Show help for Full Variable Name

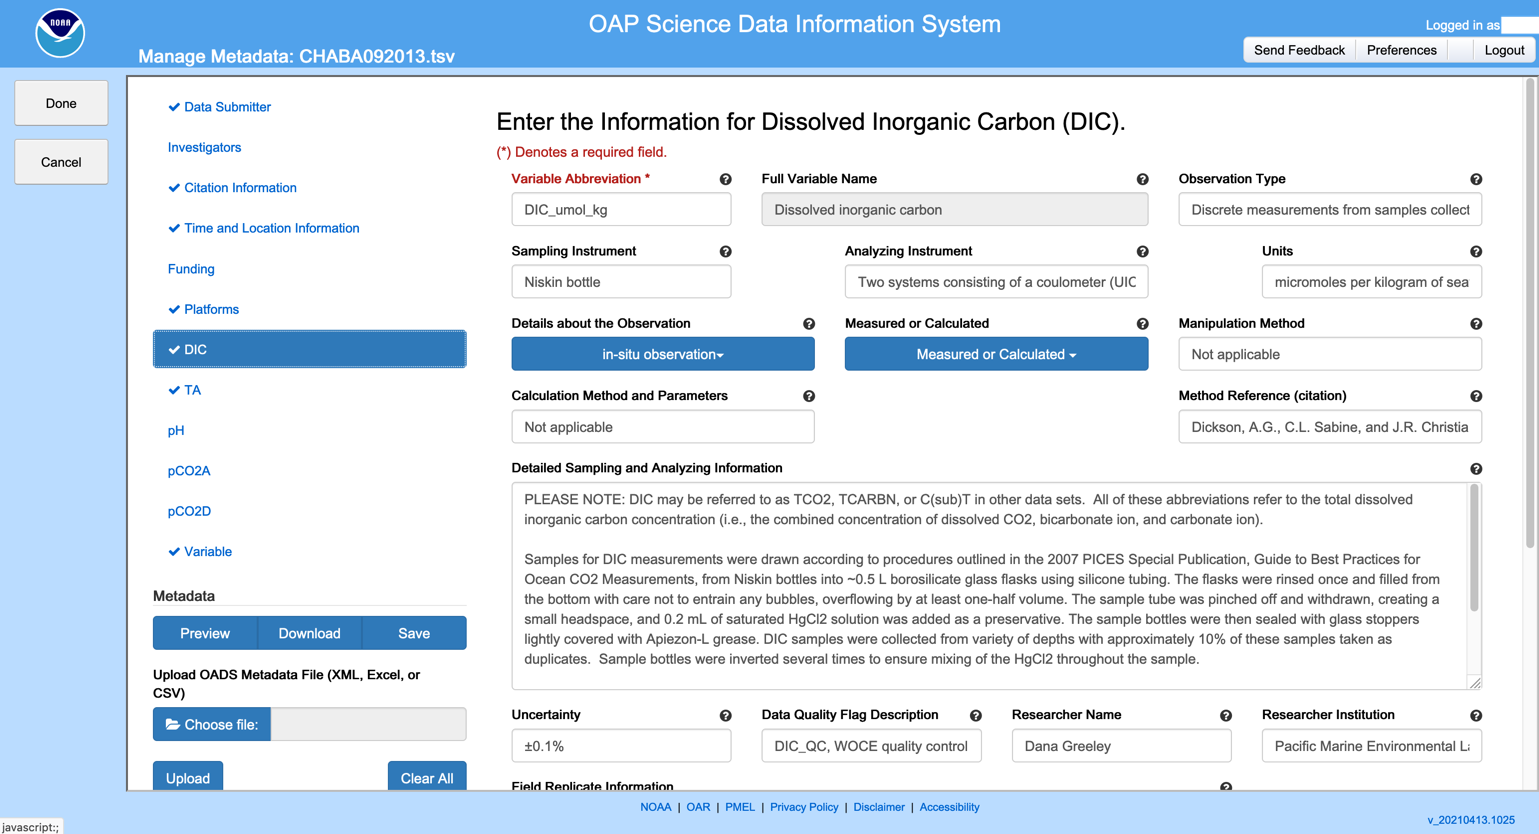click(x=1142, y=180)
